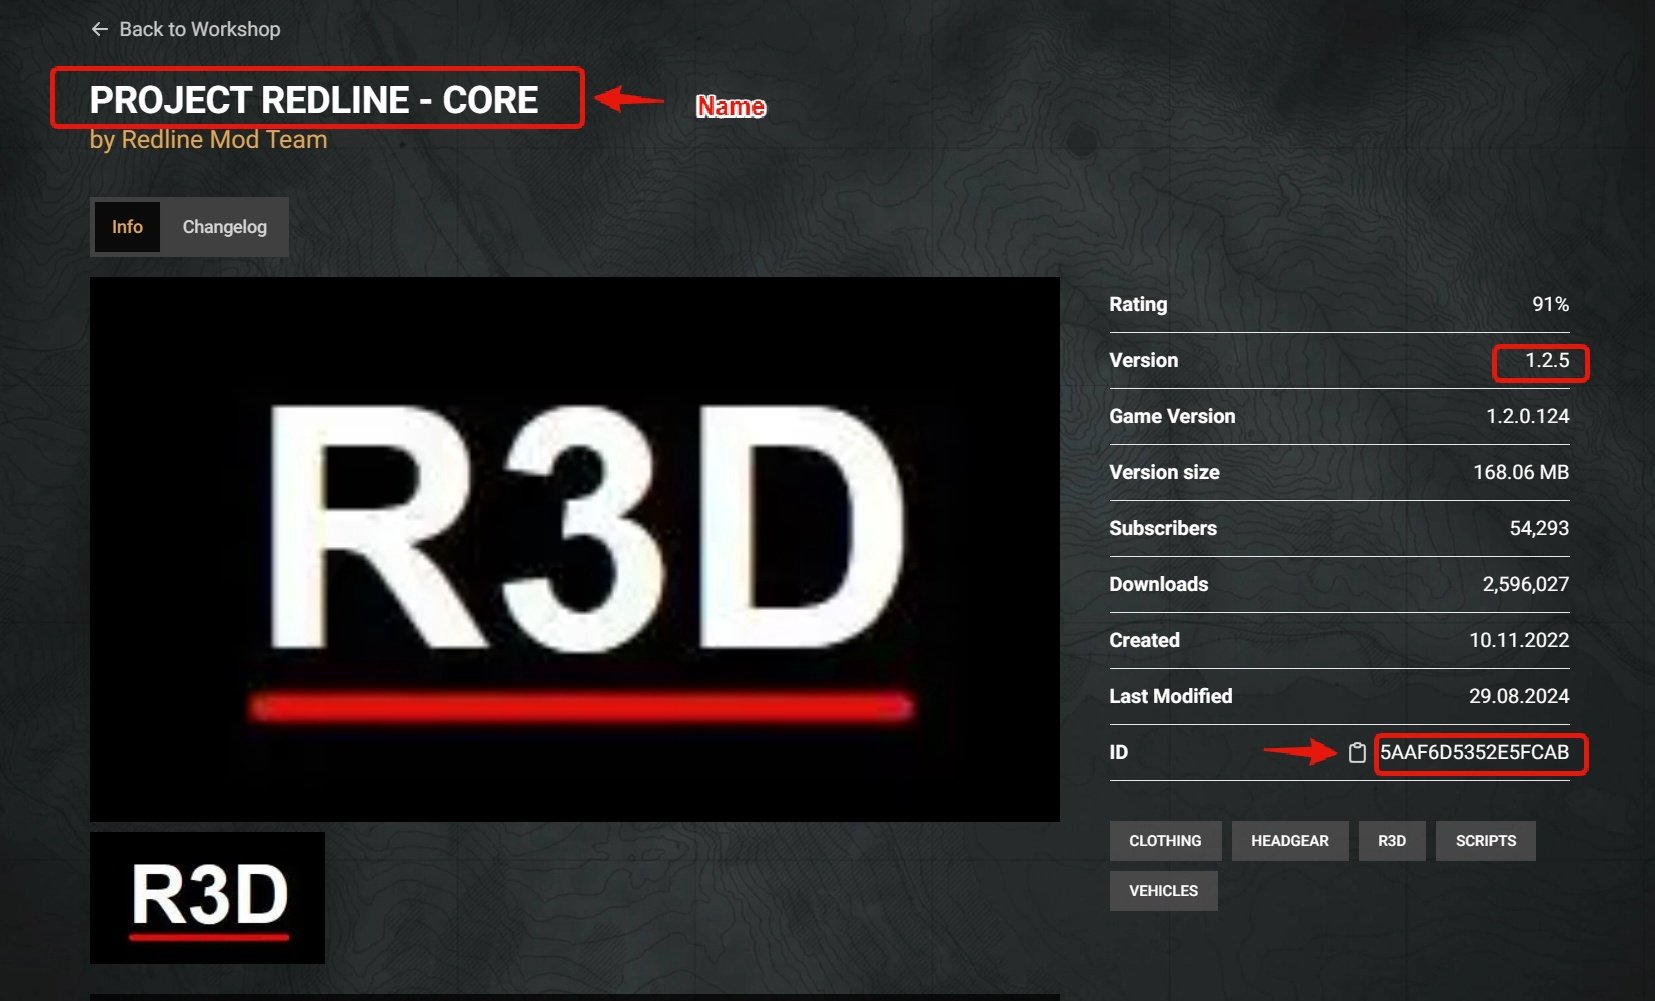Screen dimensions: 1655x1001
Task: Click the large R3D preview image
Action: 575,549
